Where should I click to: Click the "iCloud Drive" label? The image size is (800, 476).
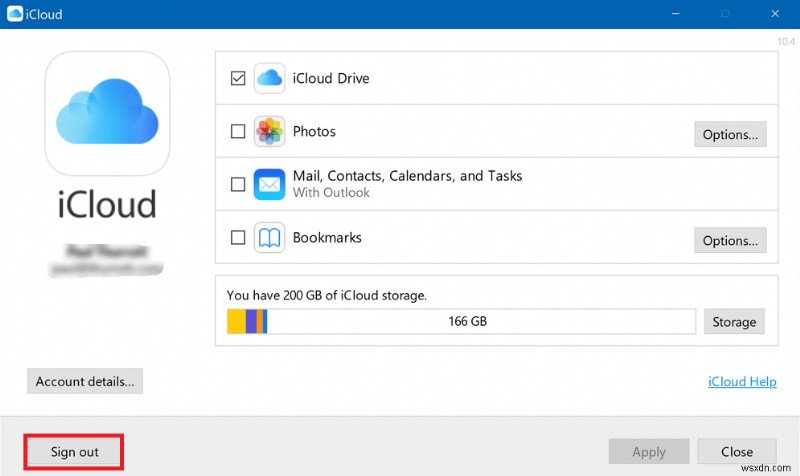coord(331,78)
